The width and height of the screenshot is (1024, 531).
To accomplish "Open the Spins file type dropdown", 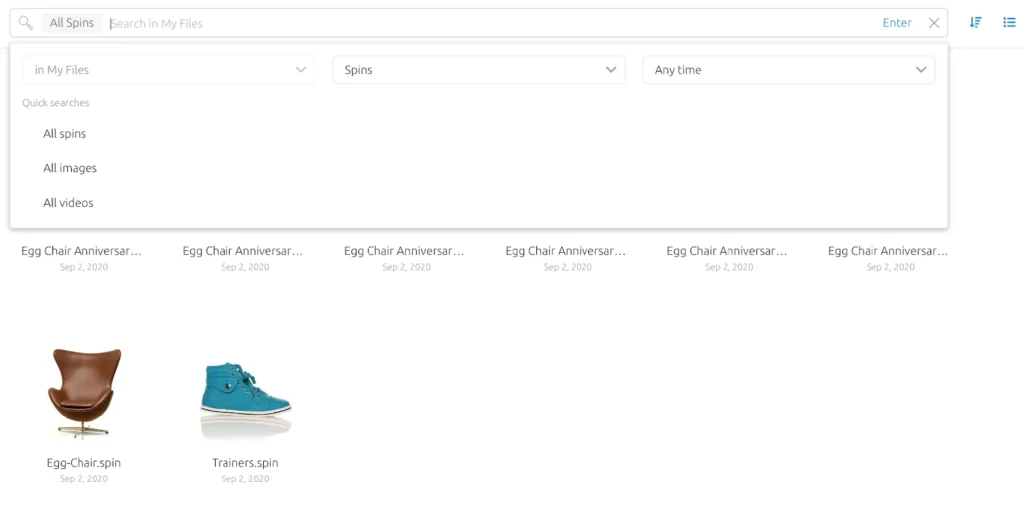I will (478, 70).
